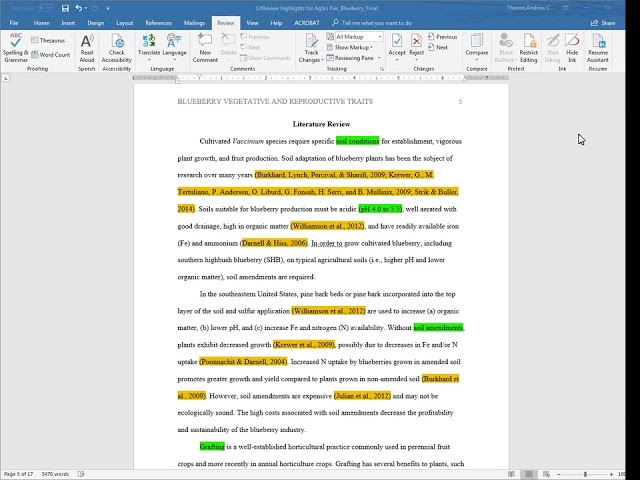Open the Language options
Image resolution: width=640 pixels, height=480 pixels.
coord(174,48)
